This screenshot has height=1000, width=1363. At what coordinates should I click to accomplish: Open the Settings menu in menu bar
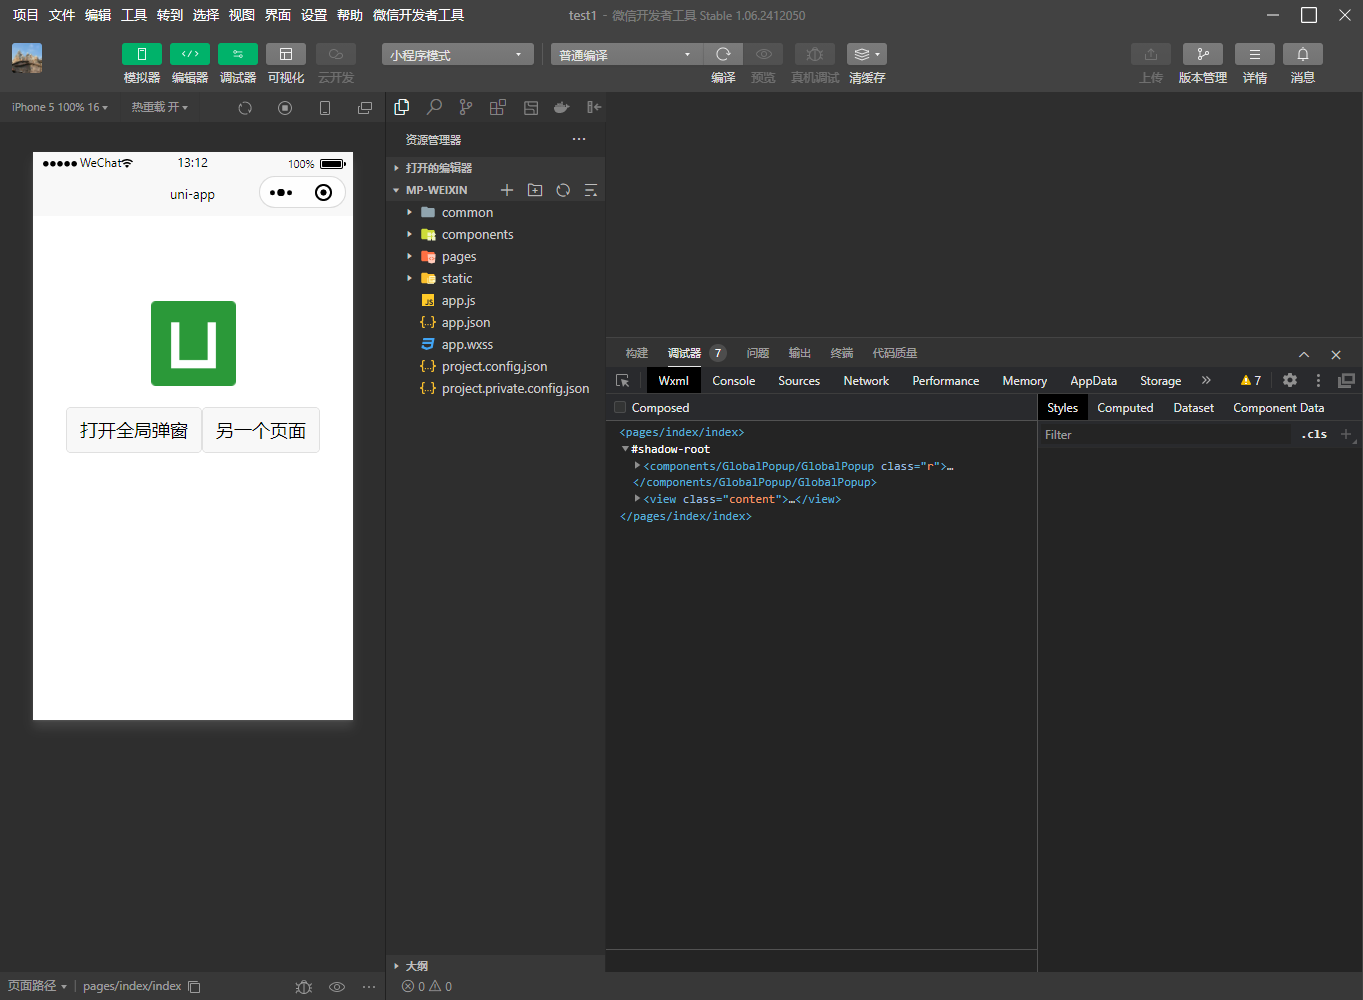click(x=314, y=15)
